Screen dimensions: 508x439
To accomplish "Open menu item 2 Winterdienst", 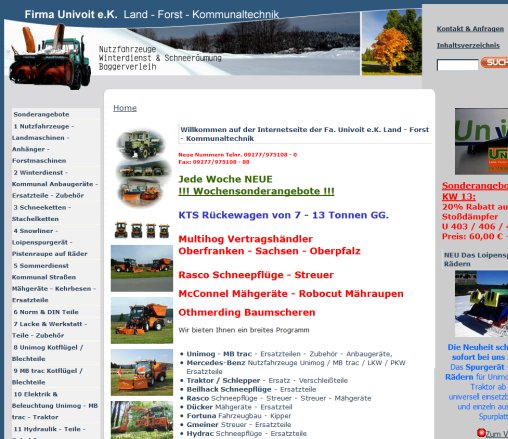I will pos(55,184).
